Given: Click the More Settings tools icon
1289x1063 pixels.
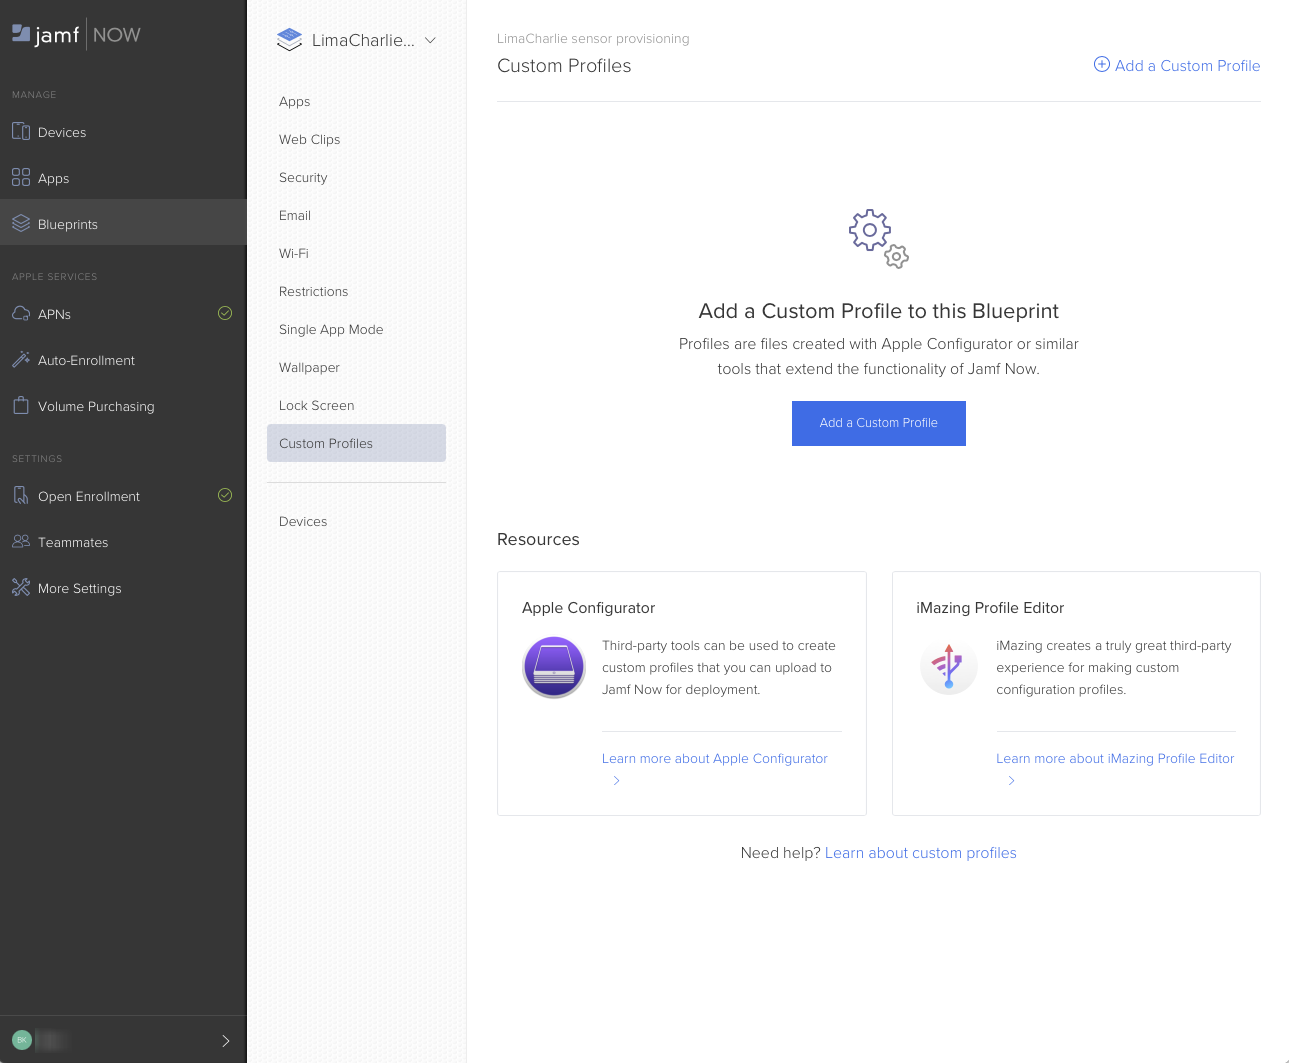Looking at the screenshot, I should 21,588.
